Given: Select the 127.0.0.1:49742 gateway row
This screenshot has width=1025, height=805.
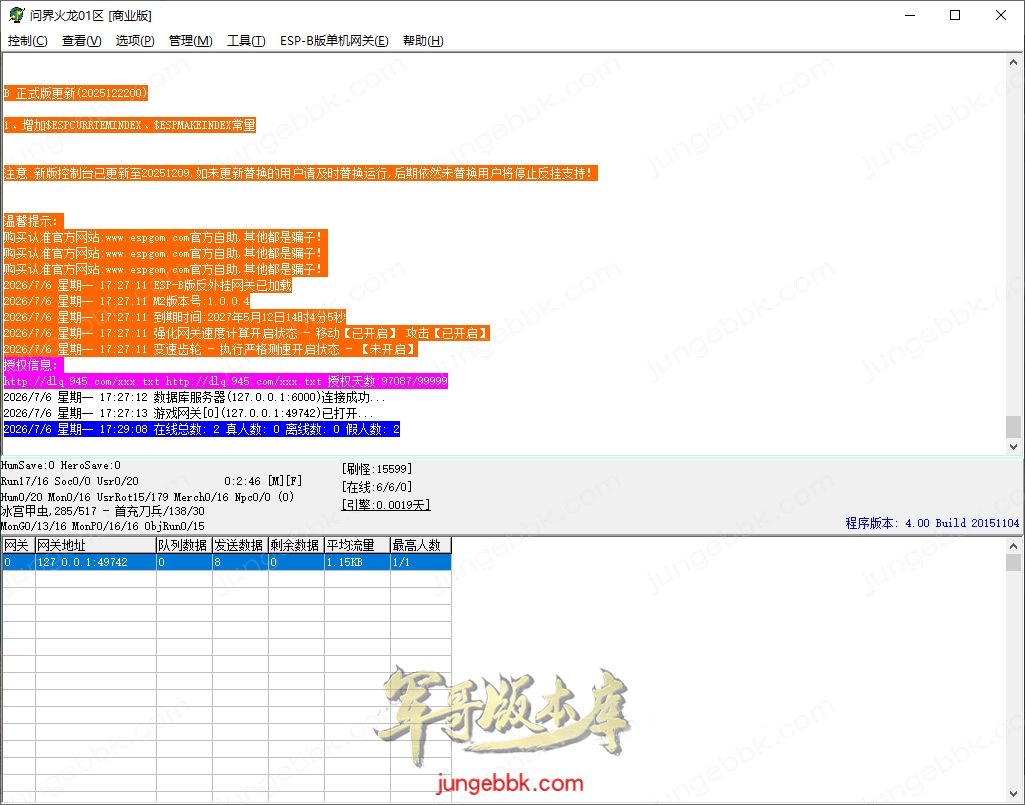Looking at the screenshot, I should tap(226, 562).
